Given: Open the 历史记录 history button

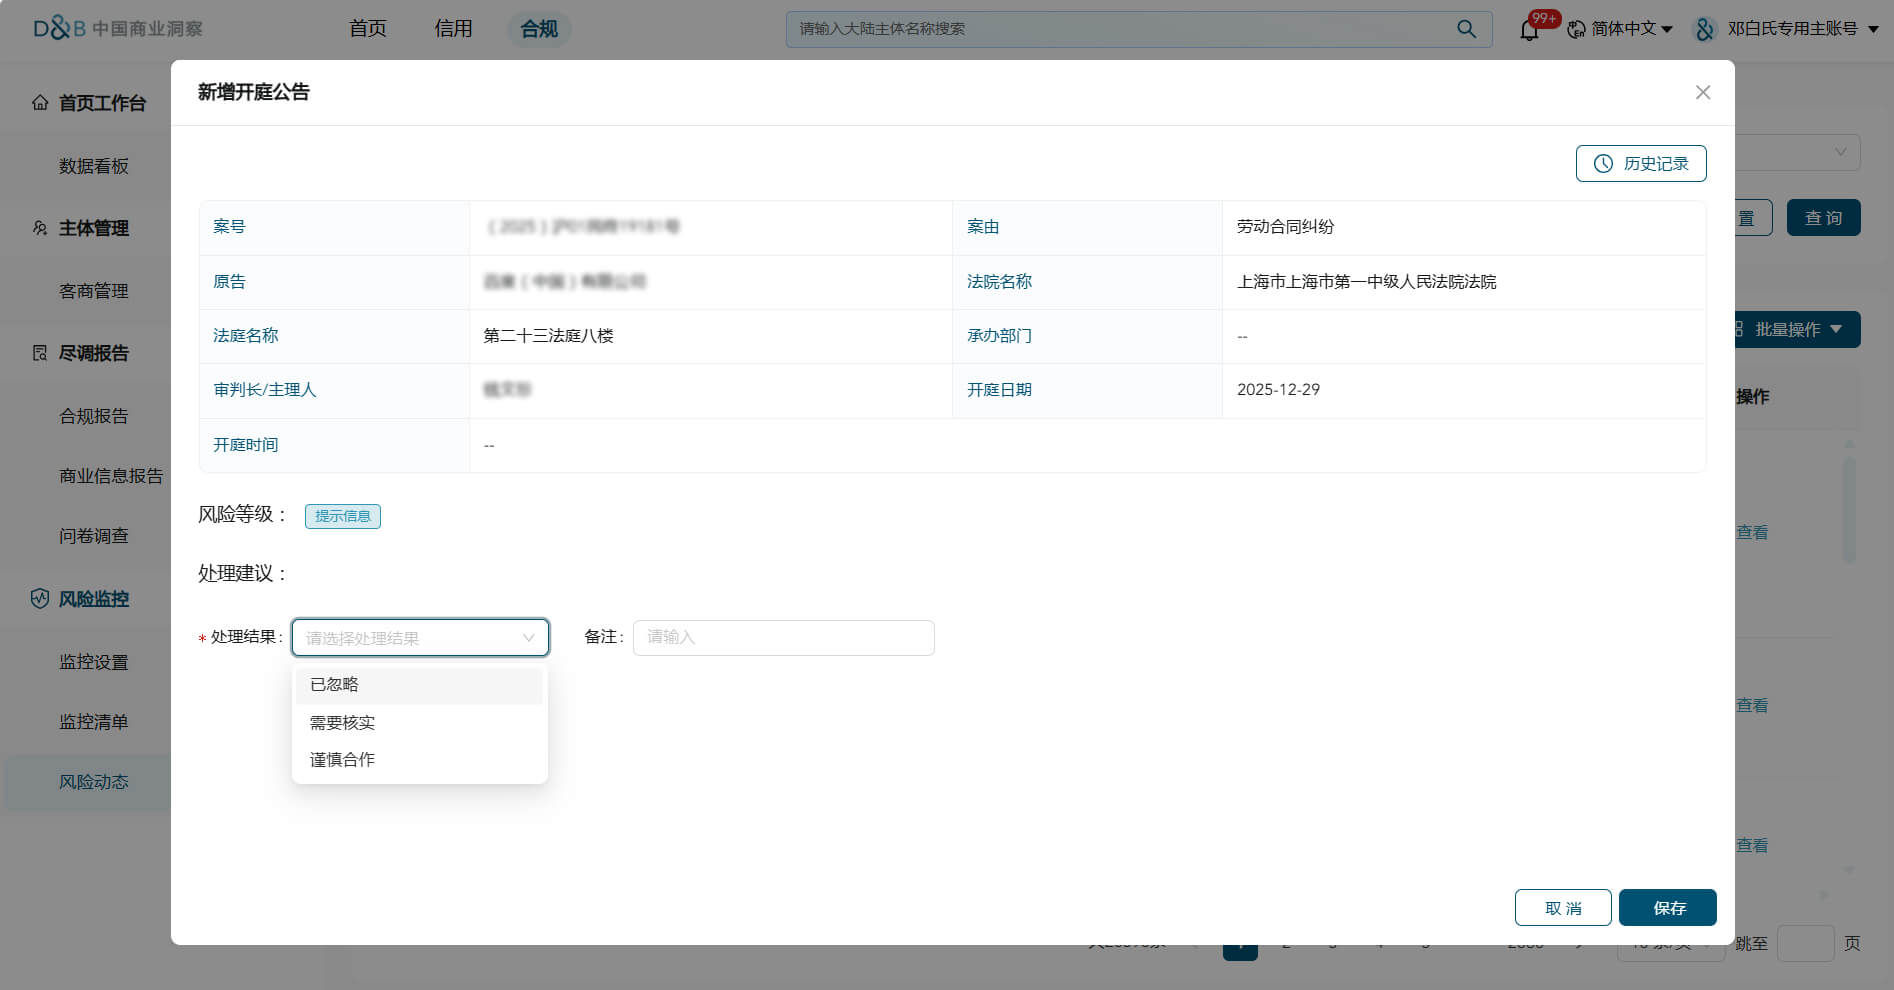Looking at the screenshot, I should click(1641, 163).
